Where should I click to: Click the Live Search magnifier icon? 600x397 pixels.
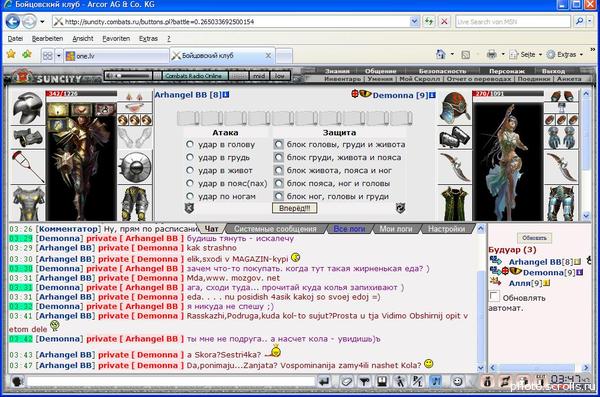[579, 21]
